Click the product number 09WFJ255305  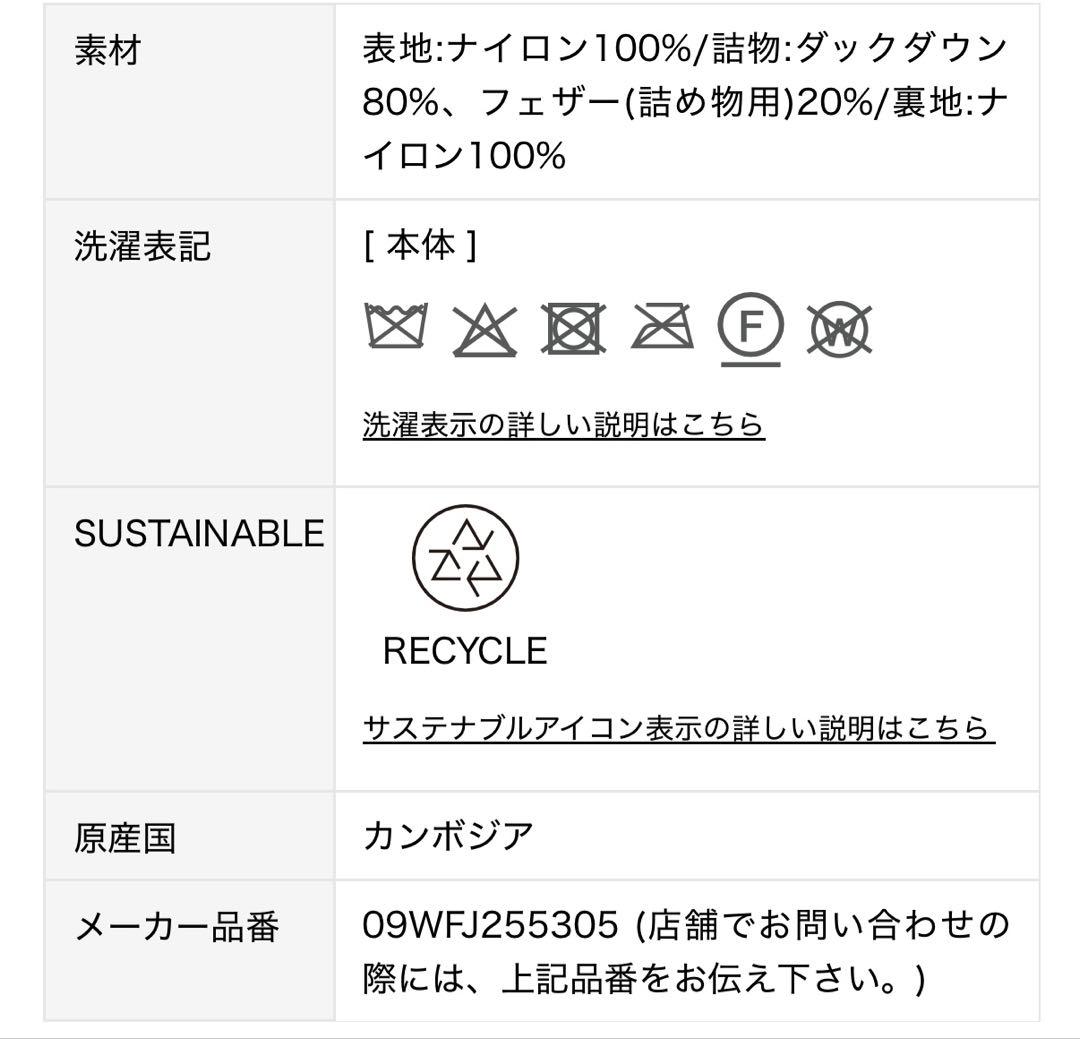point(490,925)
